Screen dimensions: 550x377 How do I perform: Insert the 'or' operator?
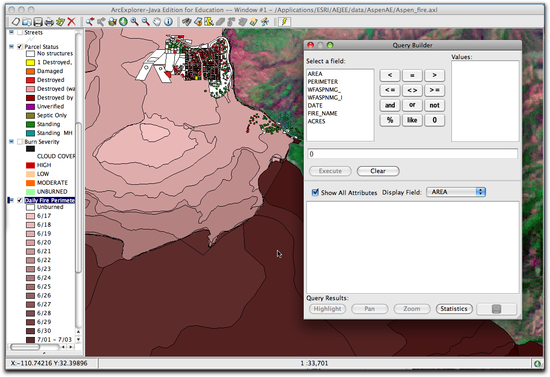pyautogui.click(x=412, y=105)
